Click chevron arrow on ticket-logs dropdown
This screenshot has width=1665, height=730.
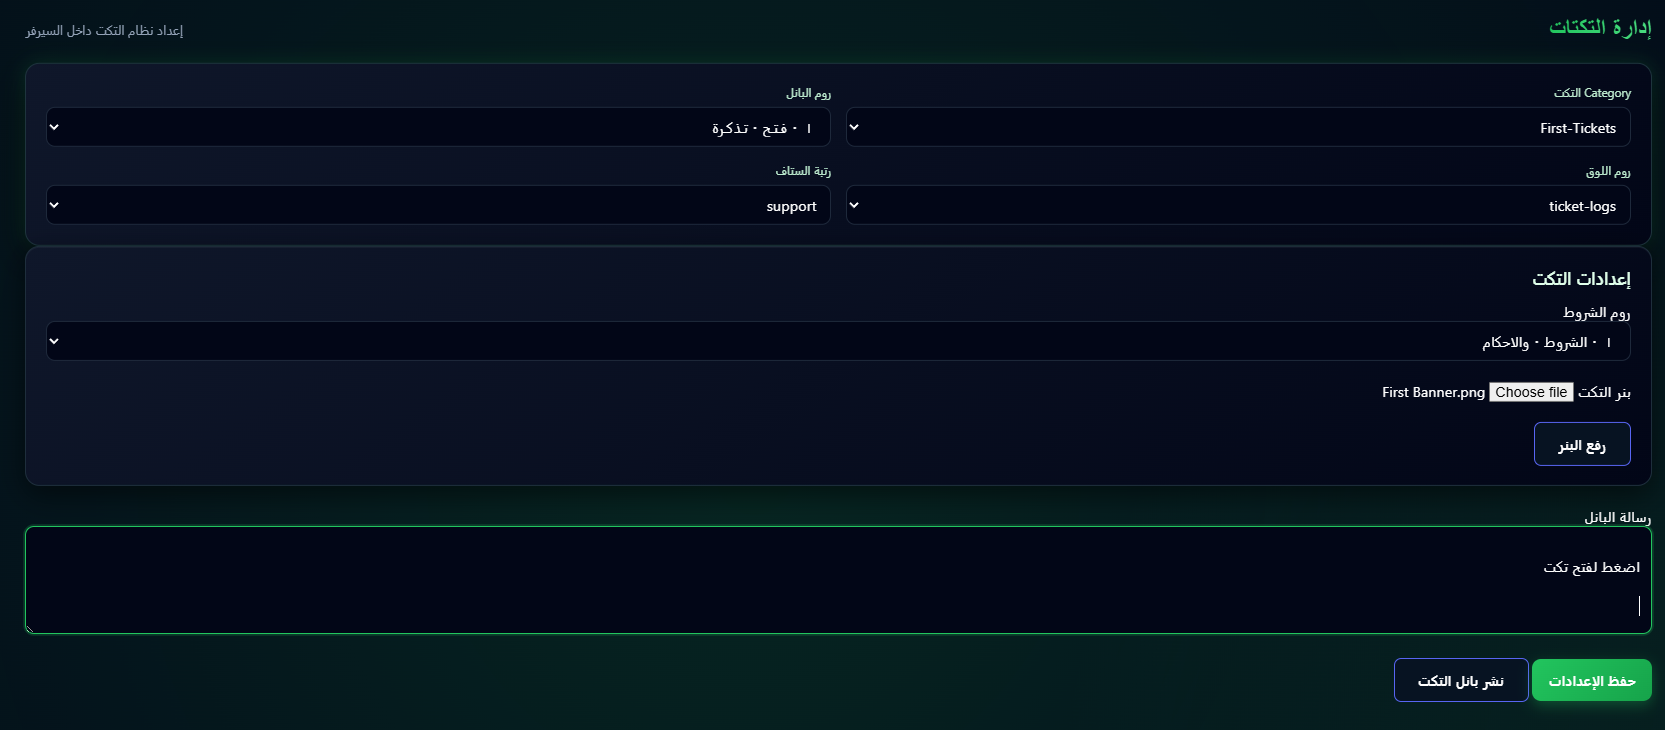point(854,205)
